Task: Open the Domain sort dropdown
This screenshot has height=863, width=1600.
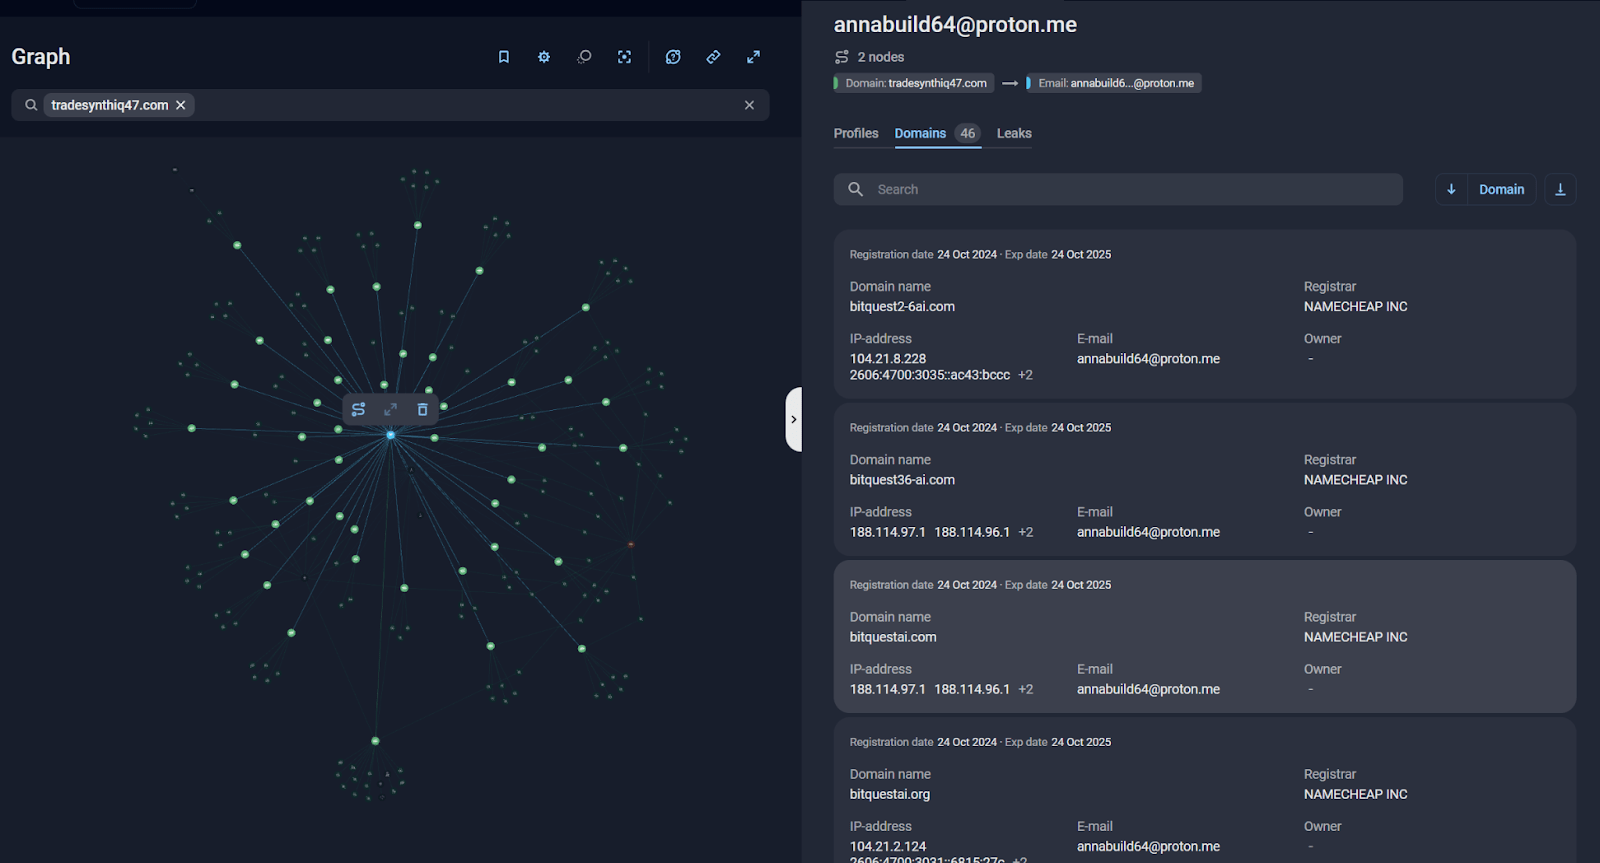Action: [1501, 189]
